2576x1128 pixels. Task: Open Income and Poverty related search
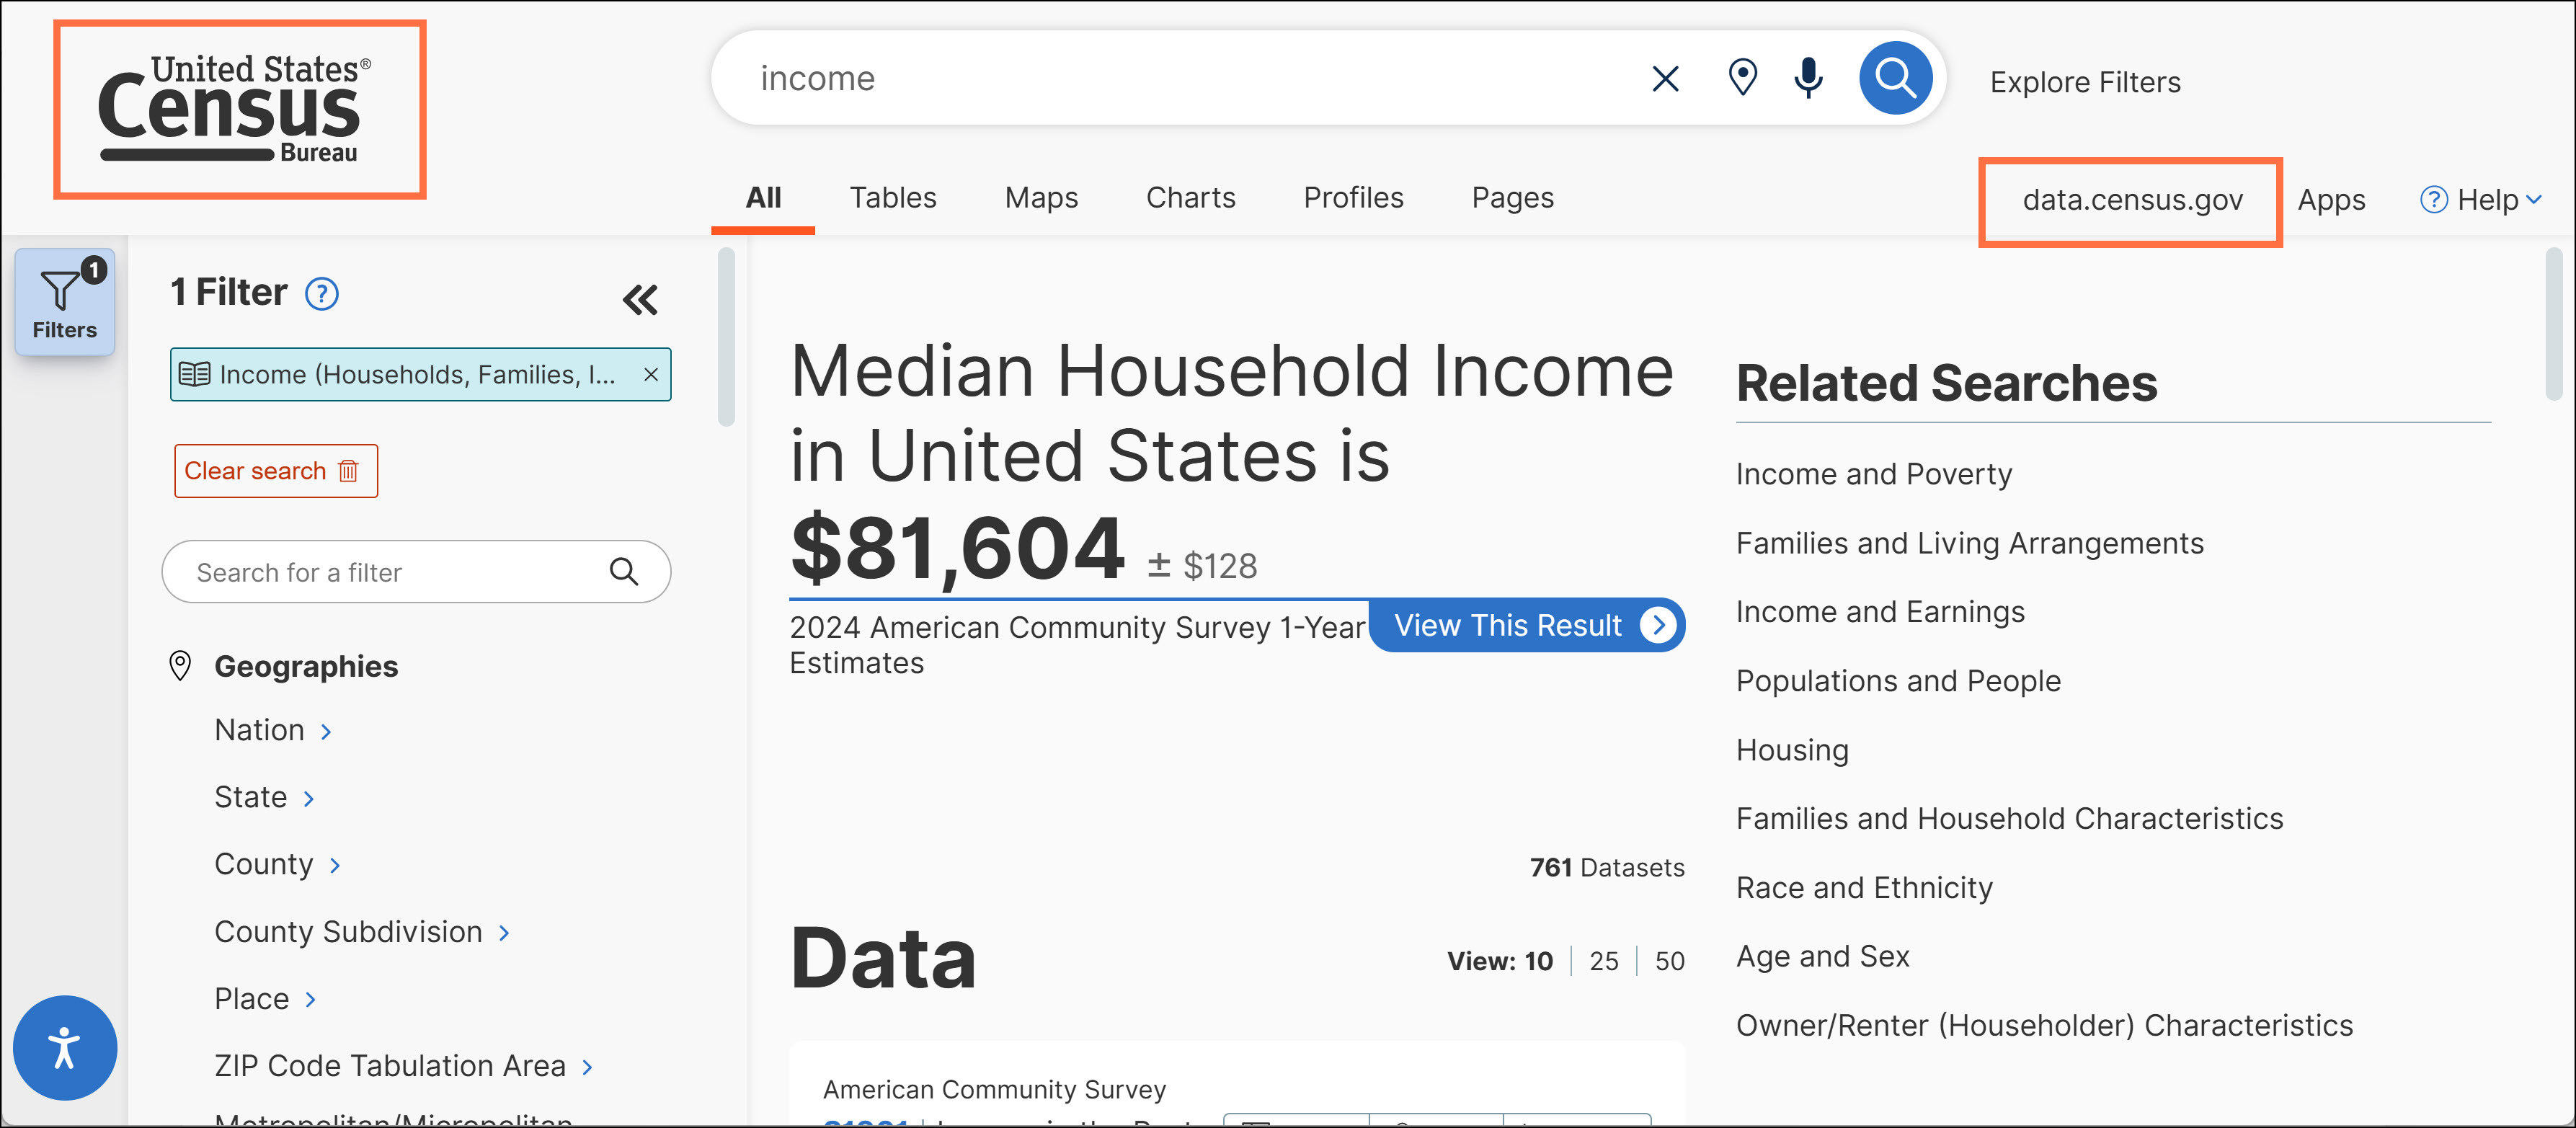click(1873, 474)
